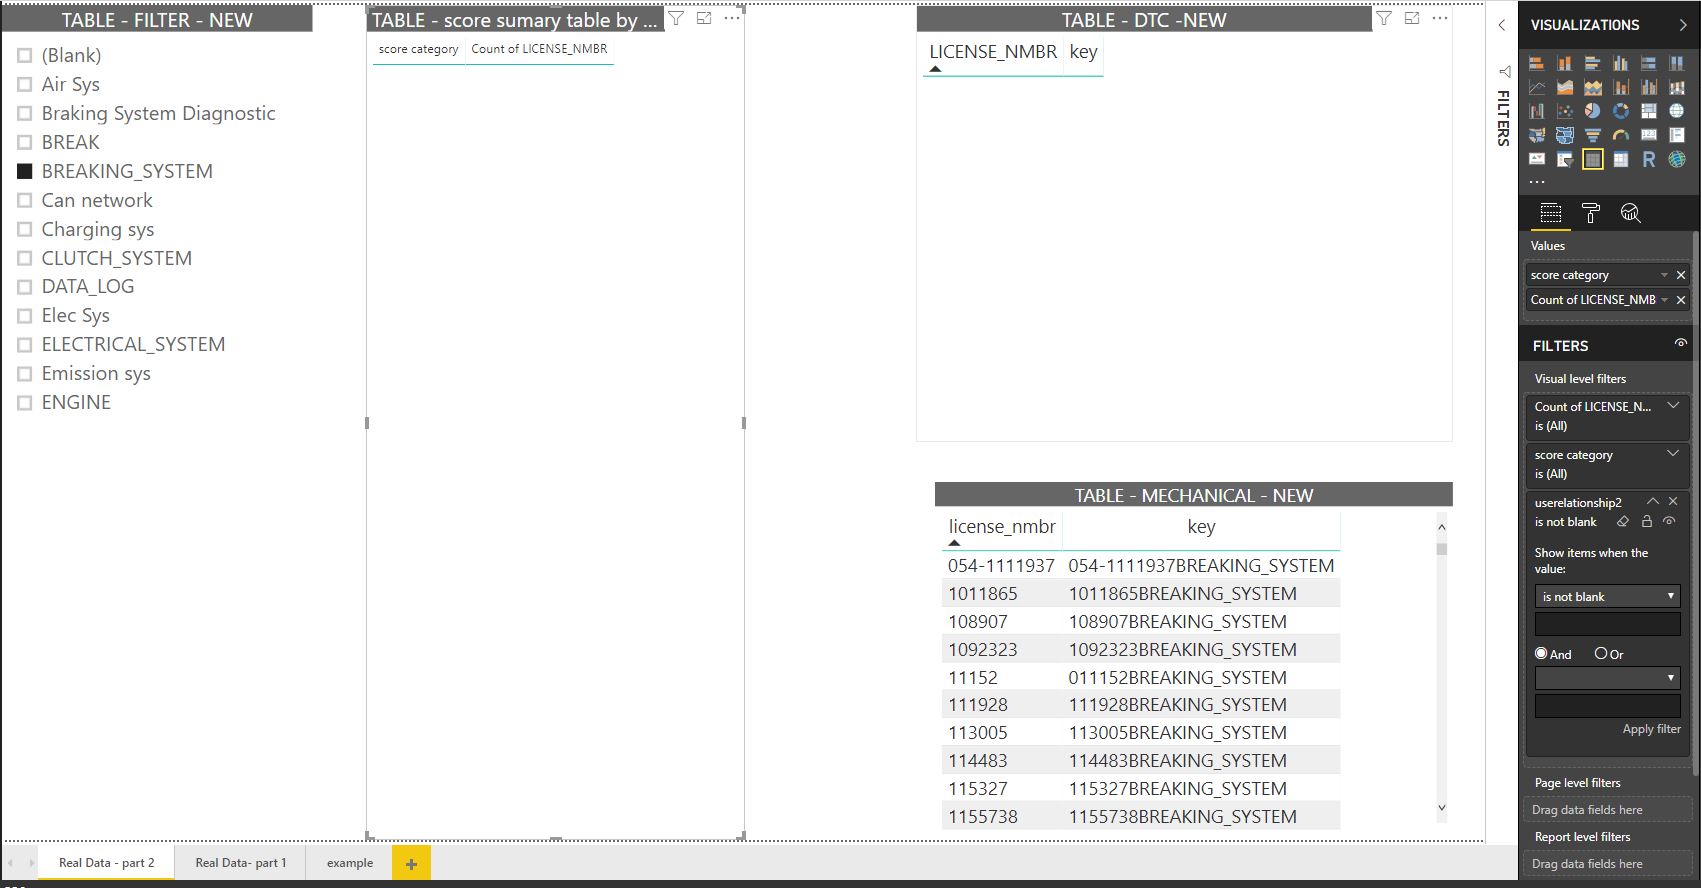The width and height of the screenshot is (1701, 888).
Task: Click the MECHANICAL table scroll down arrow
Action: click(x=1441, y=808)
